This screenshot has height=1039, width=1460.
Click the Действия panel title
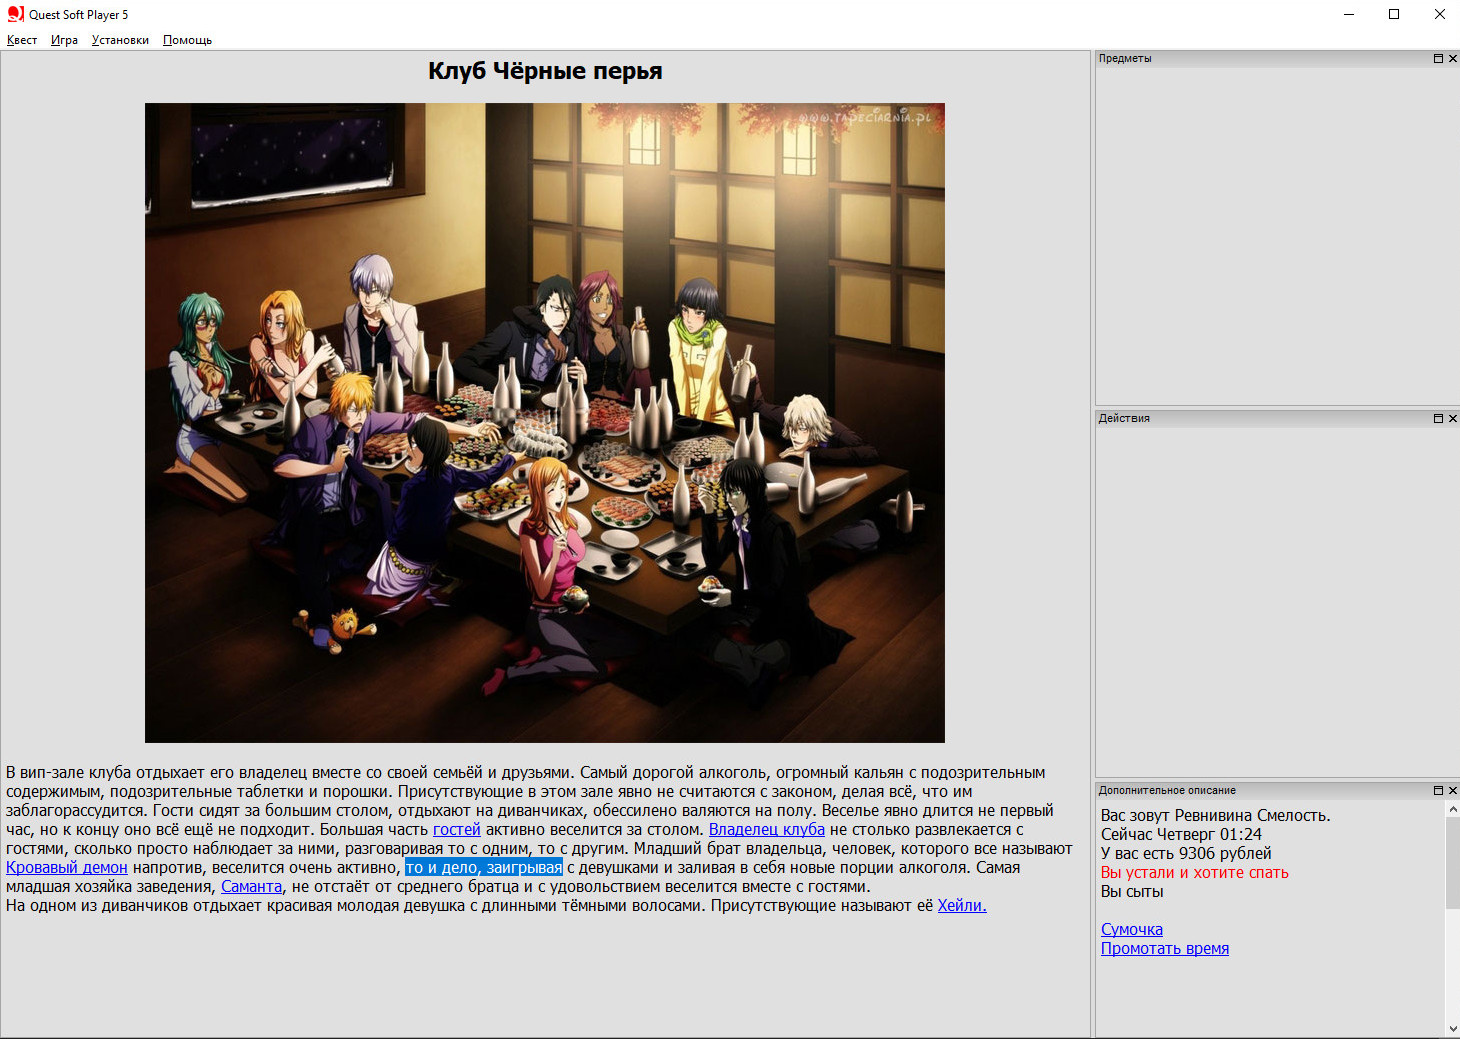click(x=1124, y=419)
